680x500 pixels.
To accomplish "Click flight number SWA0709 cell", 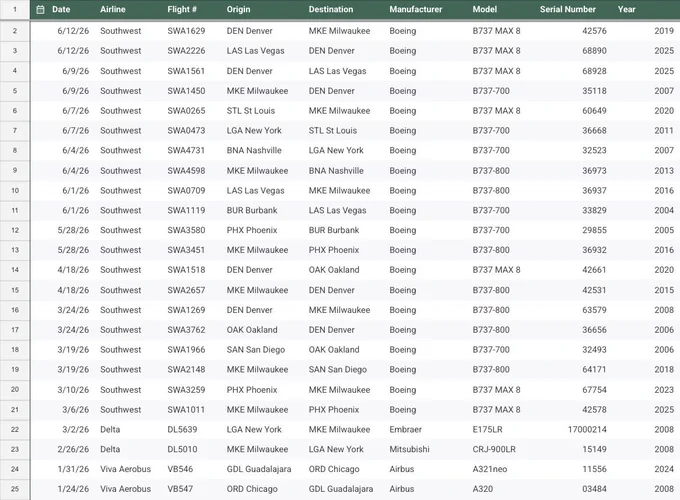I will (x=186, y=190).
